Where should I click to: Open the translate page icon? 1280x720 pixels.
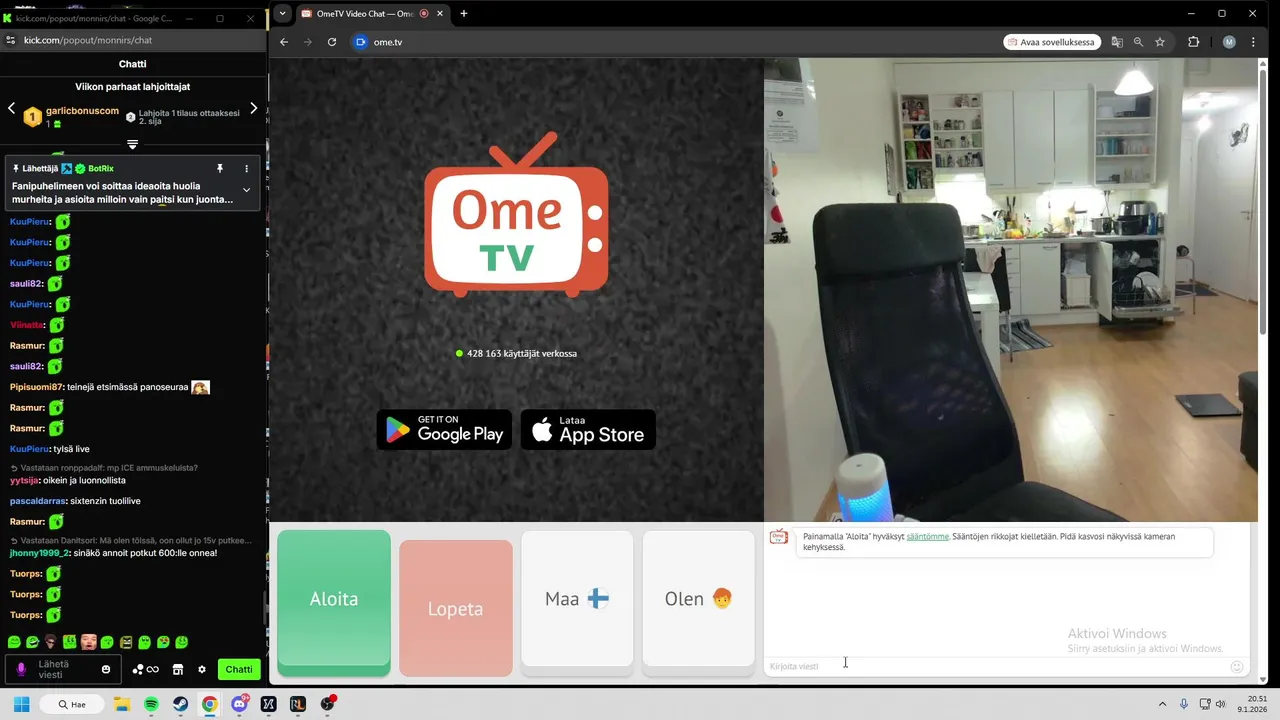(x=1117, y=42)
